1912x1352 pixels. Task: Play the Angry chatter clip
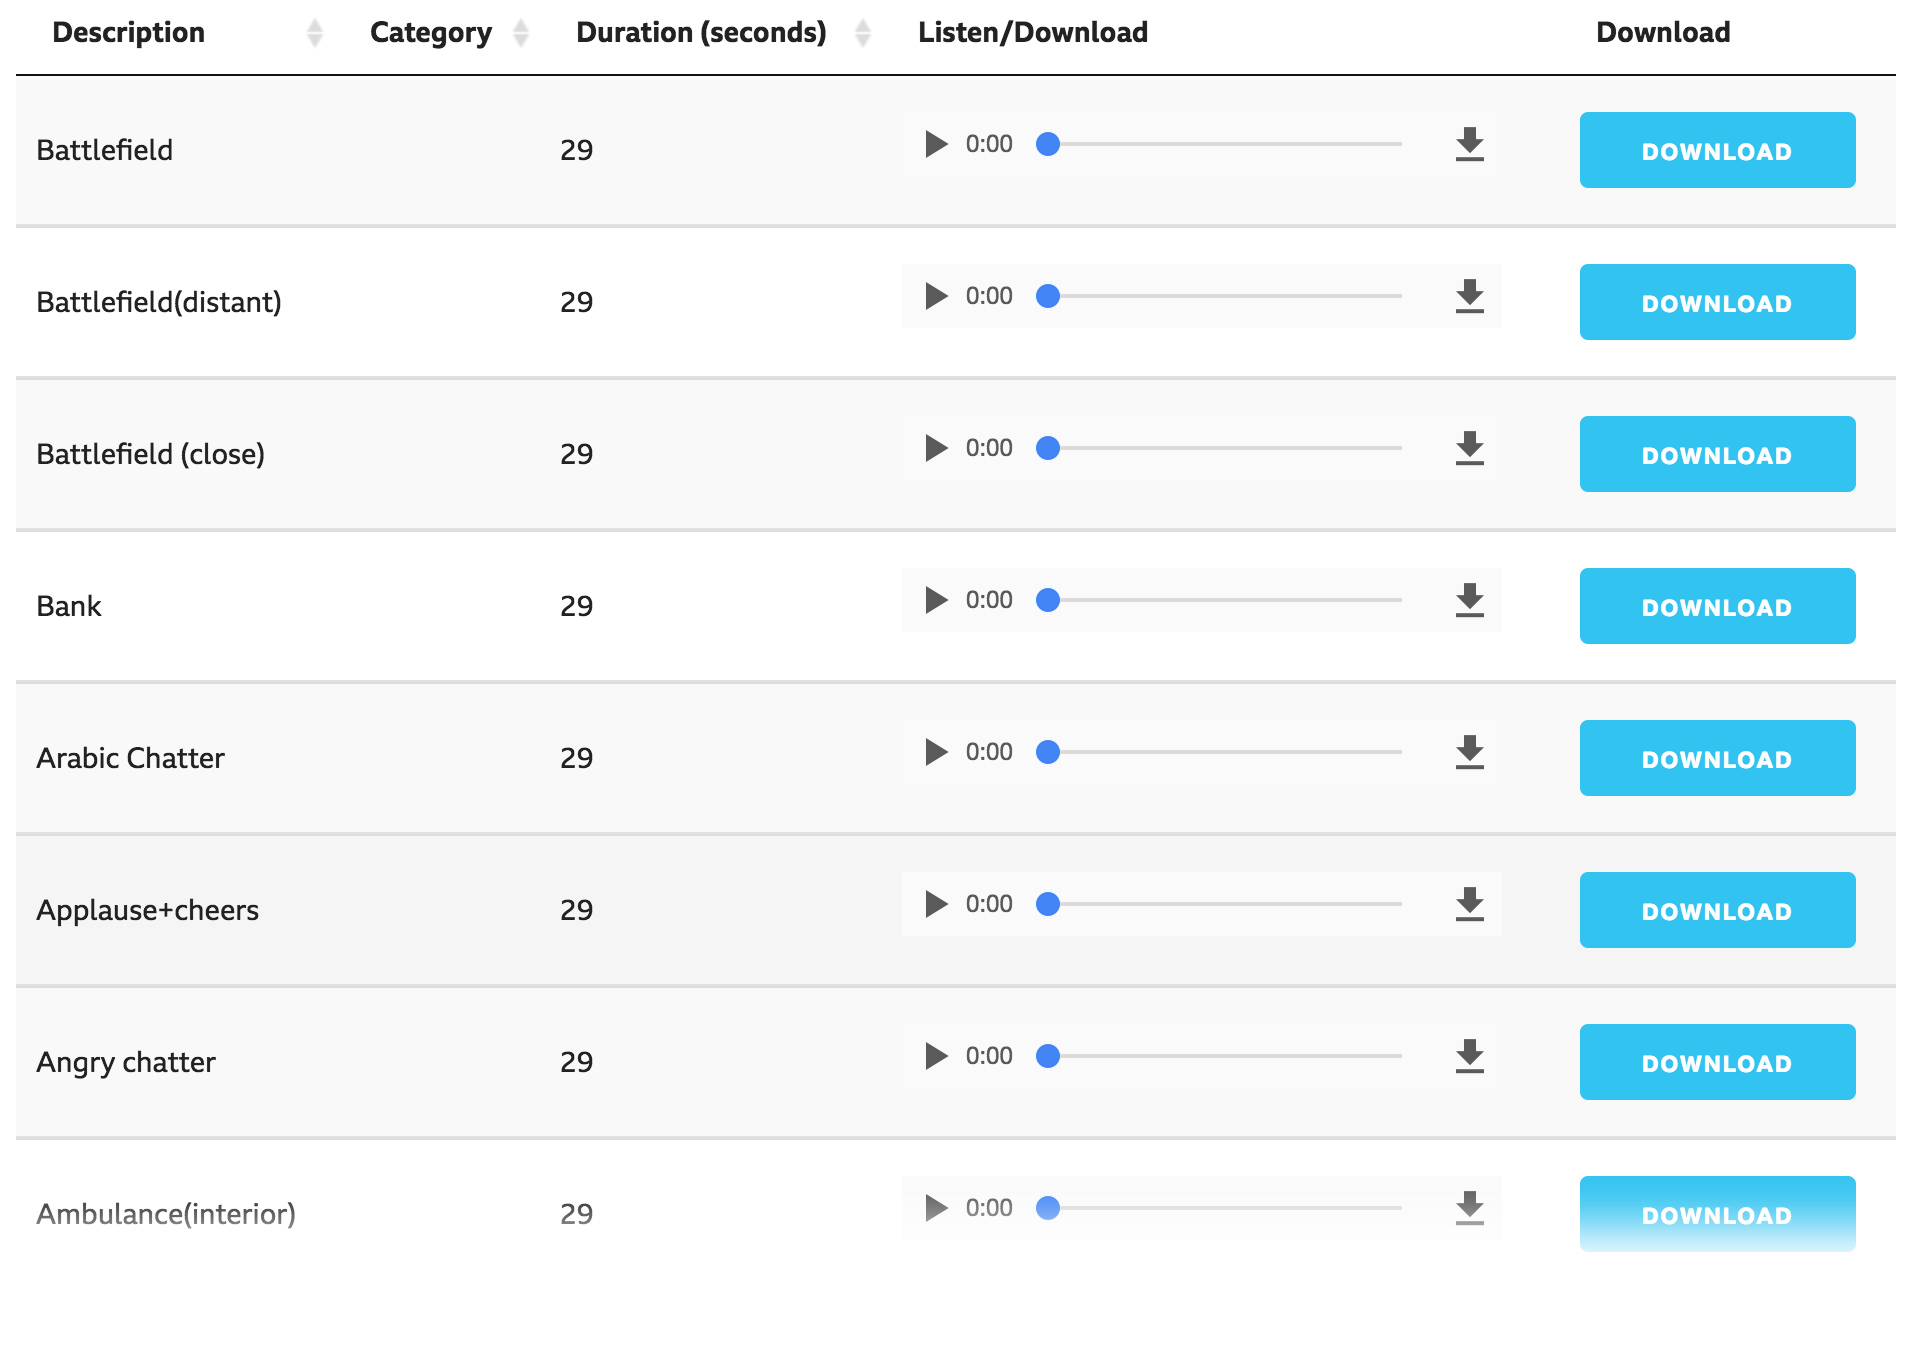click(935, 1056)
